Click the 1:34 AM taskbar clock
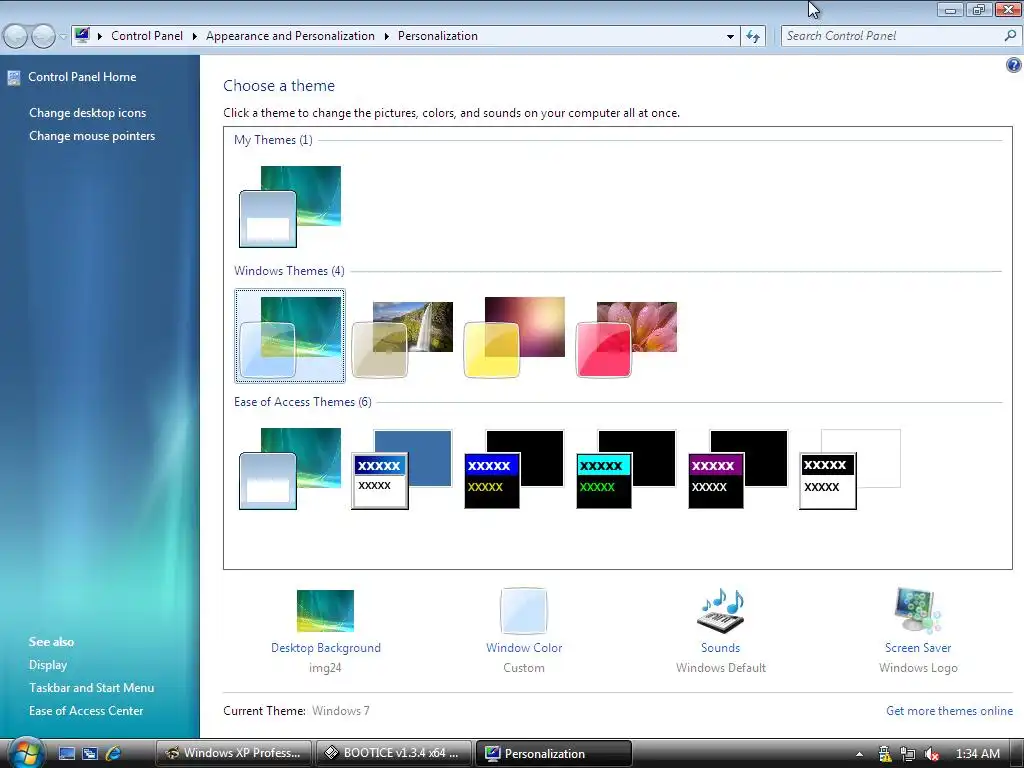 [978, 754]
